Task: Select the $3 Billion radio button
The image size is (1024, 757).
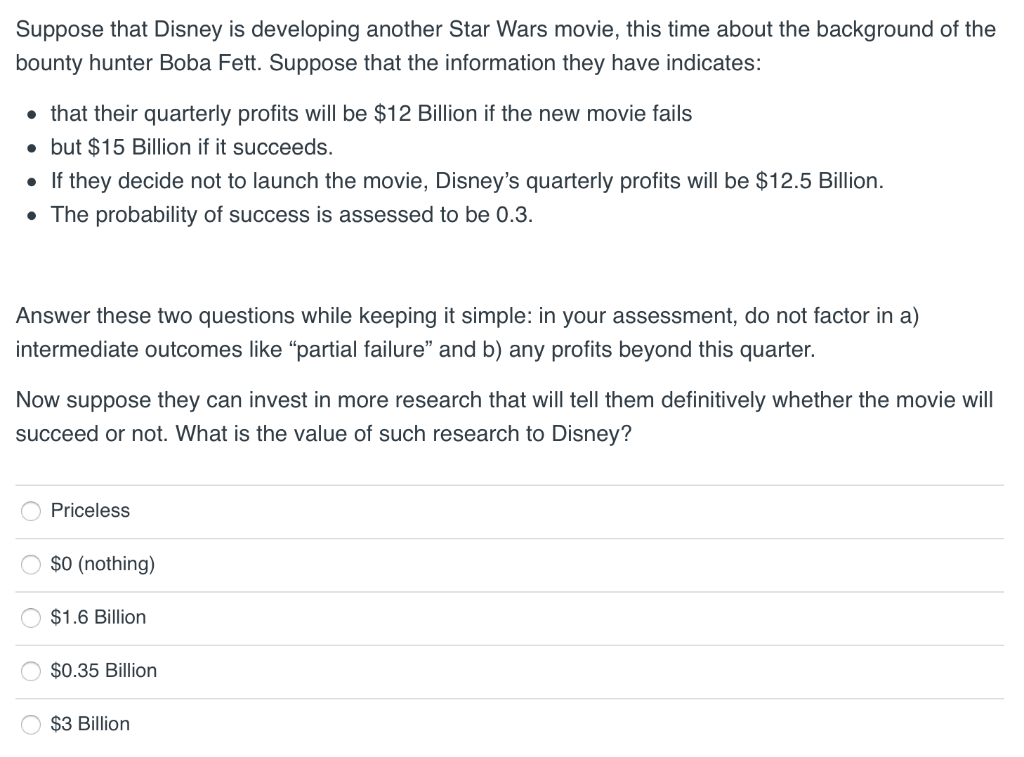Action: pyautogui.click(x=31, y=724)
